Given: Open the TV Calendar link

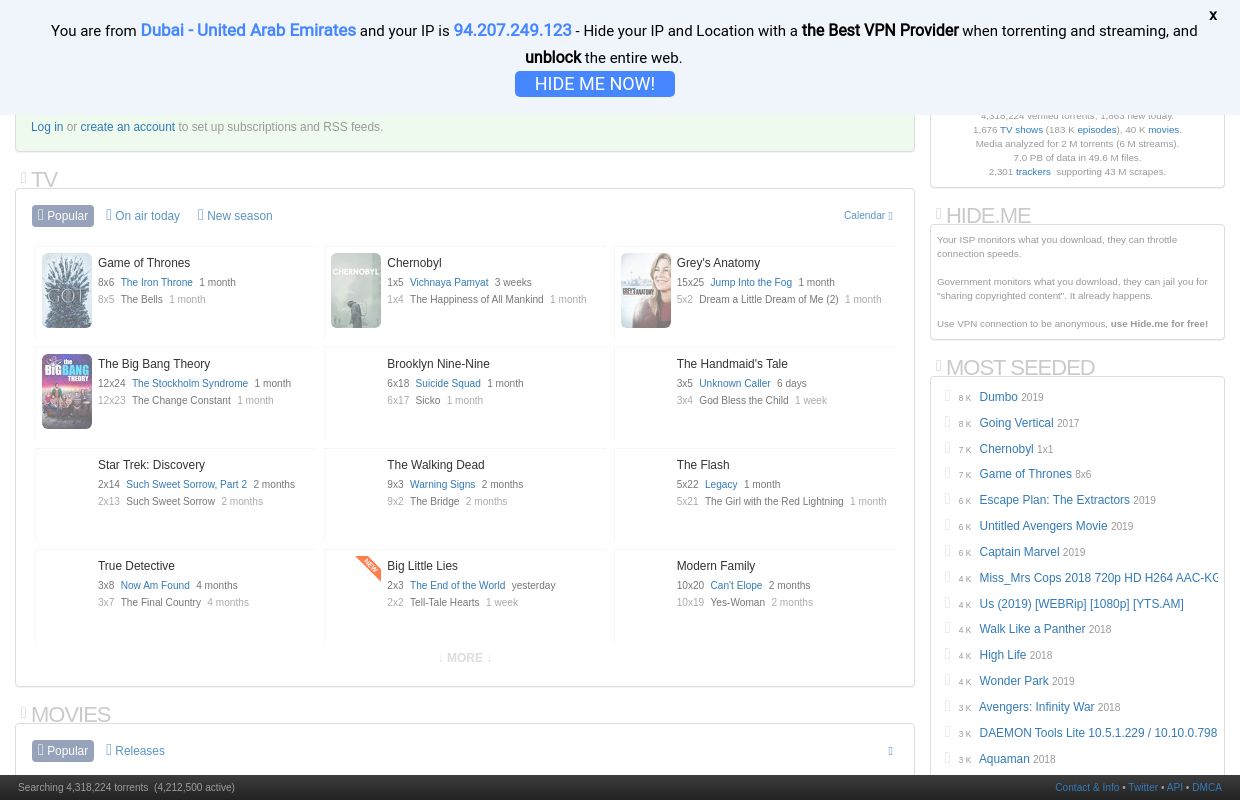Looking at the screenshot, I should point(868,216).
